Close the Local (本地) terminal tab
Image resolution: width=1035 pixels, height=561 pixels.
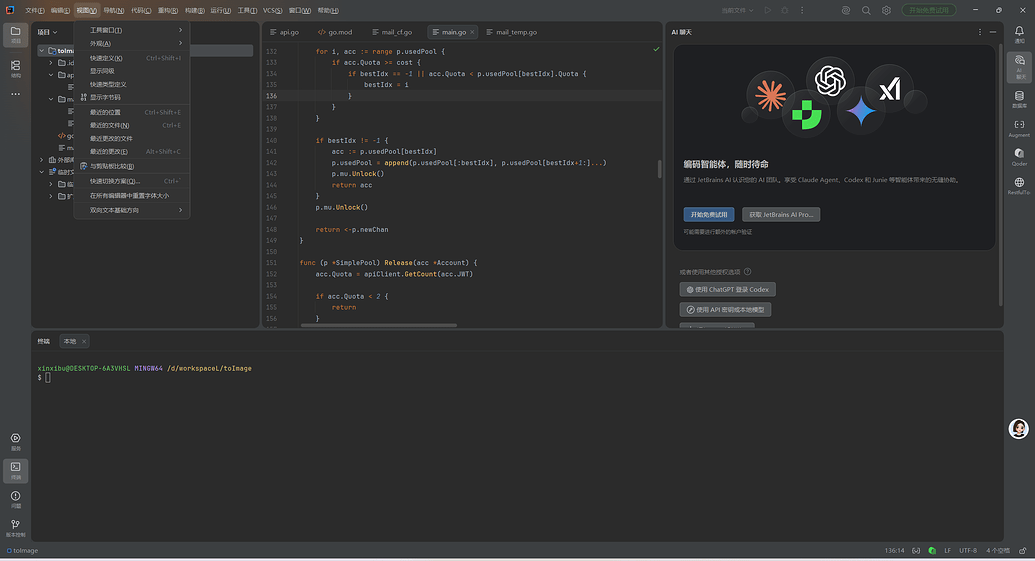(84, 341)
